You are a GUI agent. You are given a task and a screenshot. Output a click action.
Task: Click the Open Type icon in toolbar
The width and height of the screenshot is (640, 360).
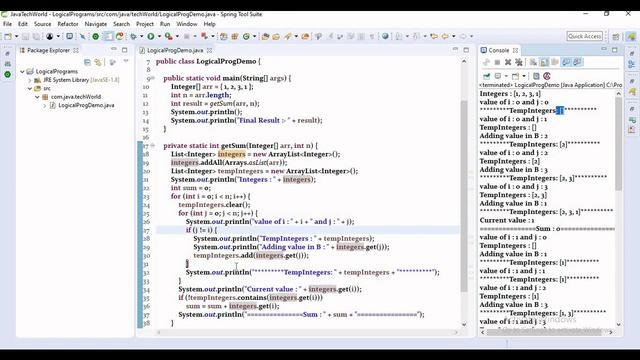pos(265,36)
